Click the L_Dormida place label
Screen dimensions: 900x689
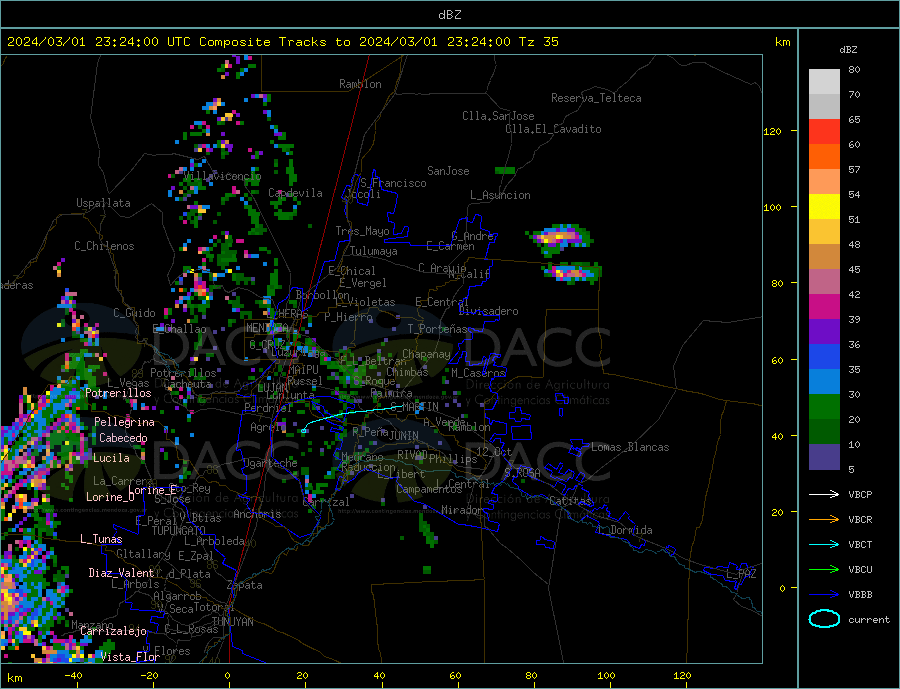pos(625,530)
